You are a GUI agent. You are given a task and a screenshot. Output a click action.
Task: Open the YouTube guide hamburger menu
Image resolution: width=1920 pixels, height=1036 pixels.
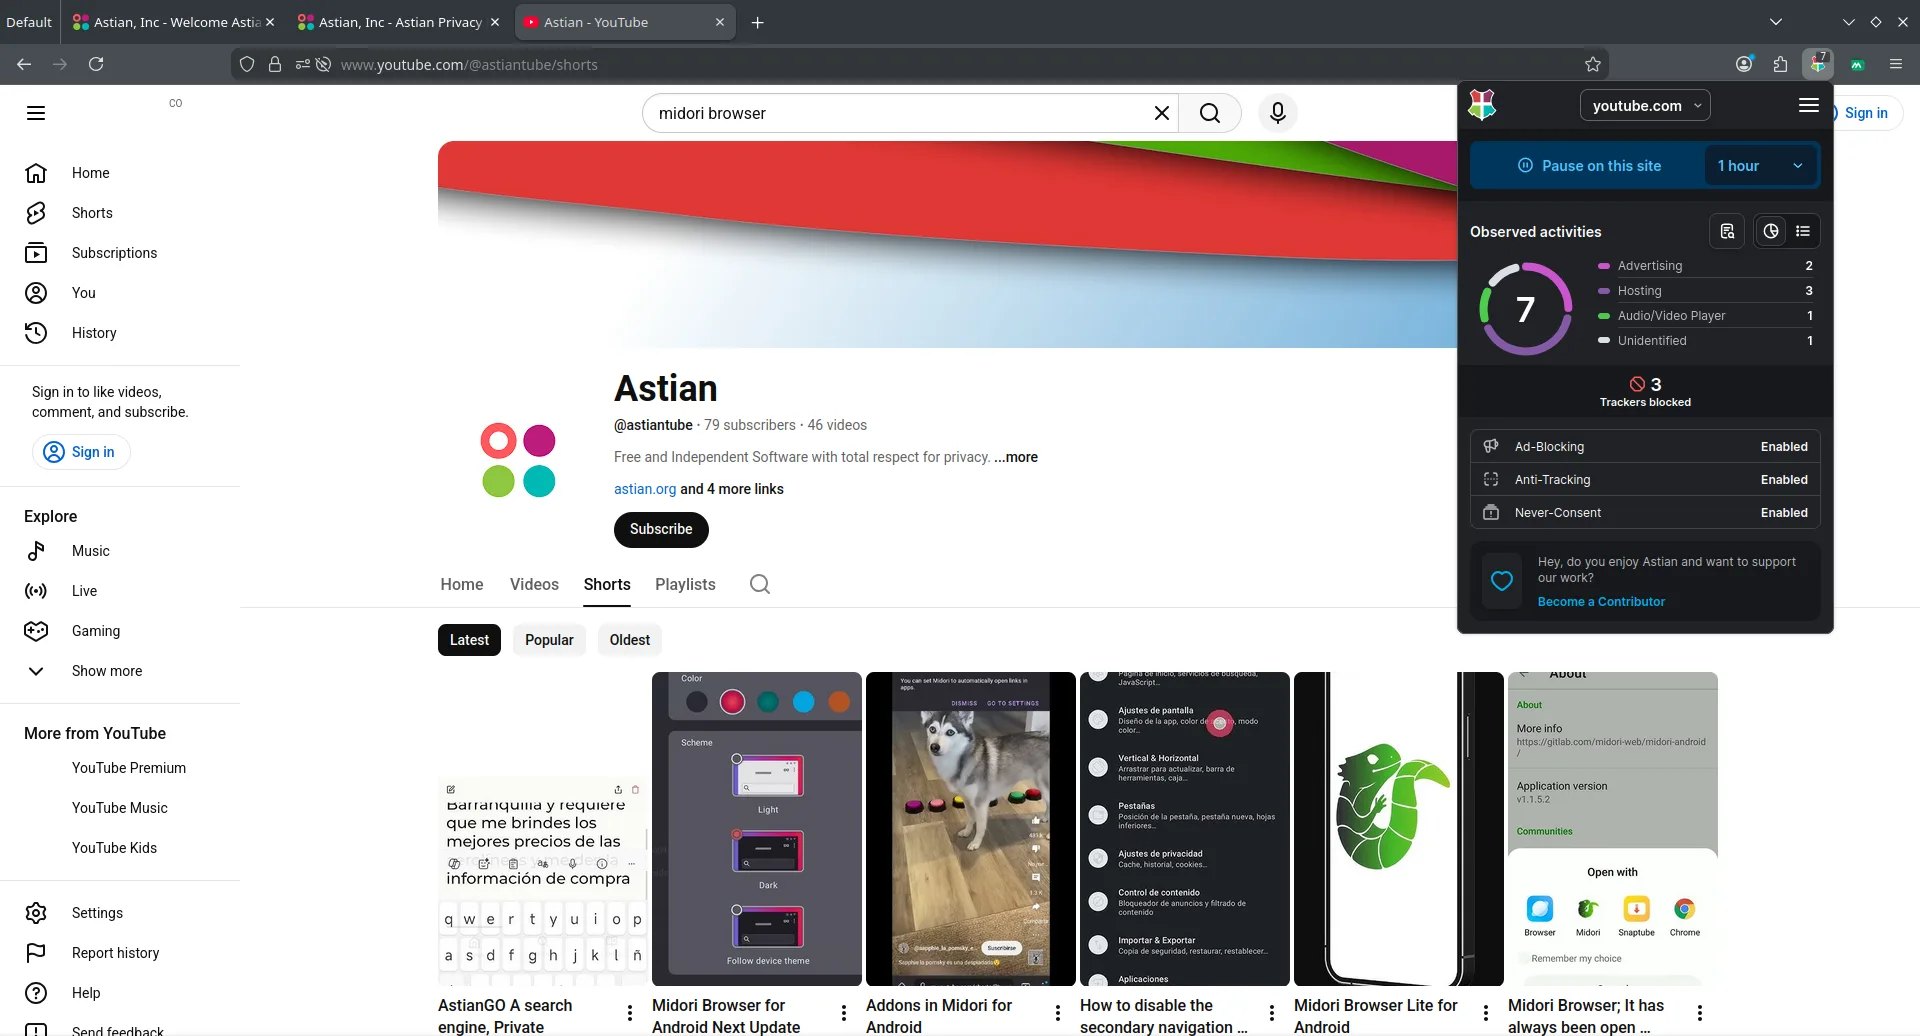(36, 113)
